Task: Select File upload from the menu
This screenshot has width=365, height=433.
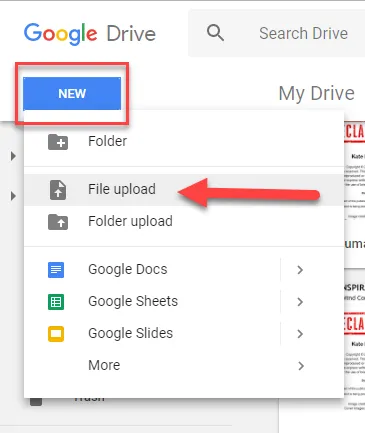Action: point(184,189)
